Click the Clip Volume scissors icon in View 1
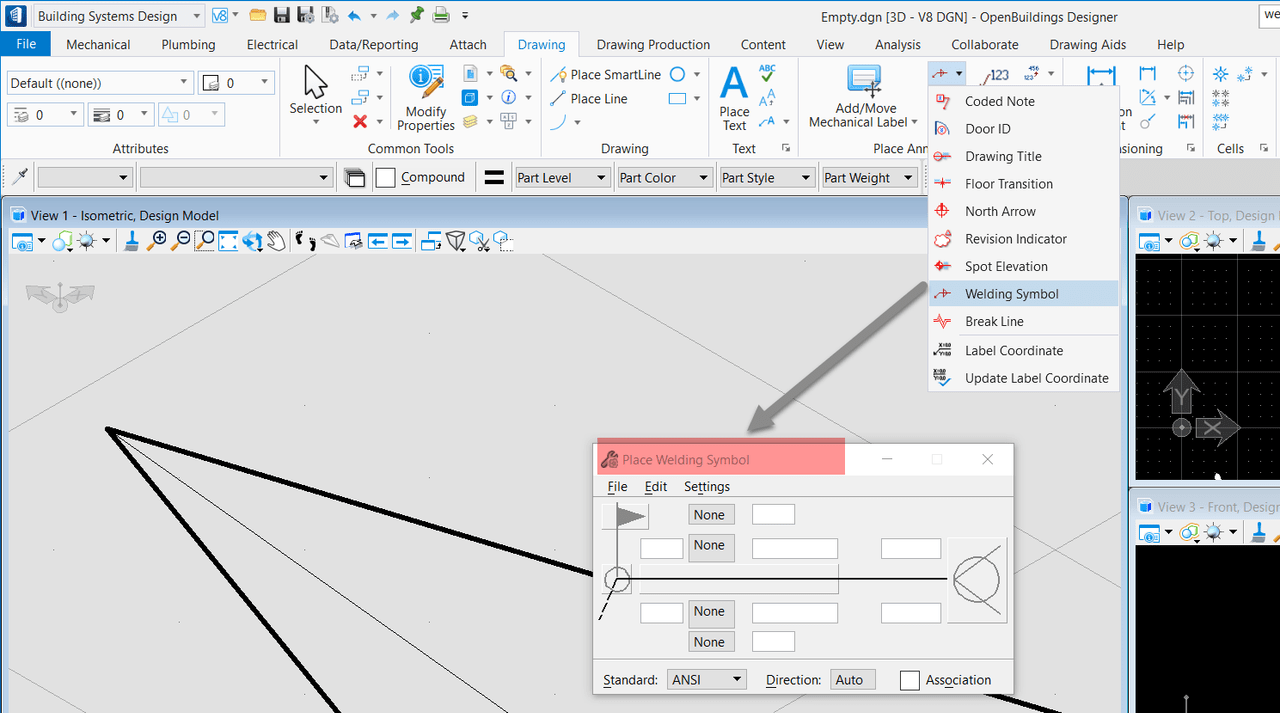Viewport: 1280px width, 713px height. (480, 241)
